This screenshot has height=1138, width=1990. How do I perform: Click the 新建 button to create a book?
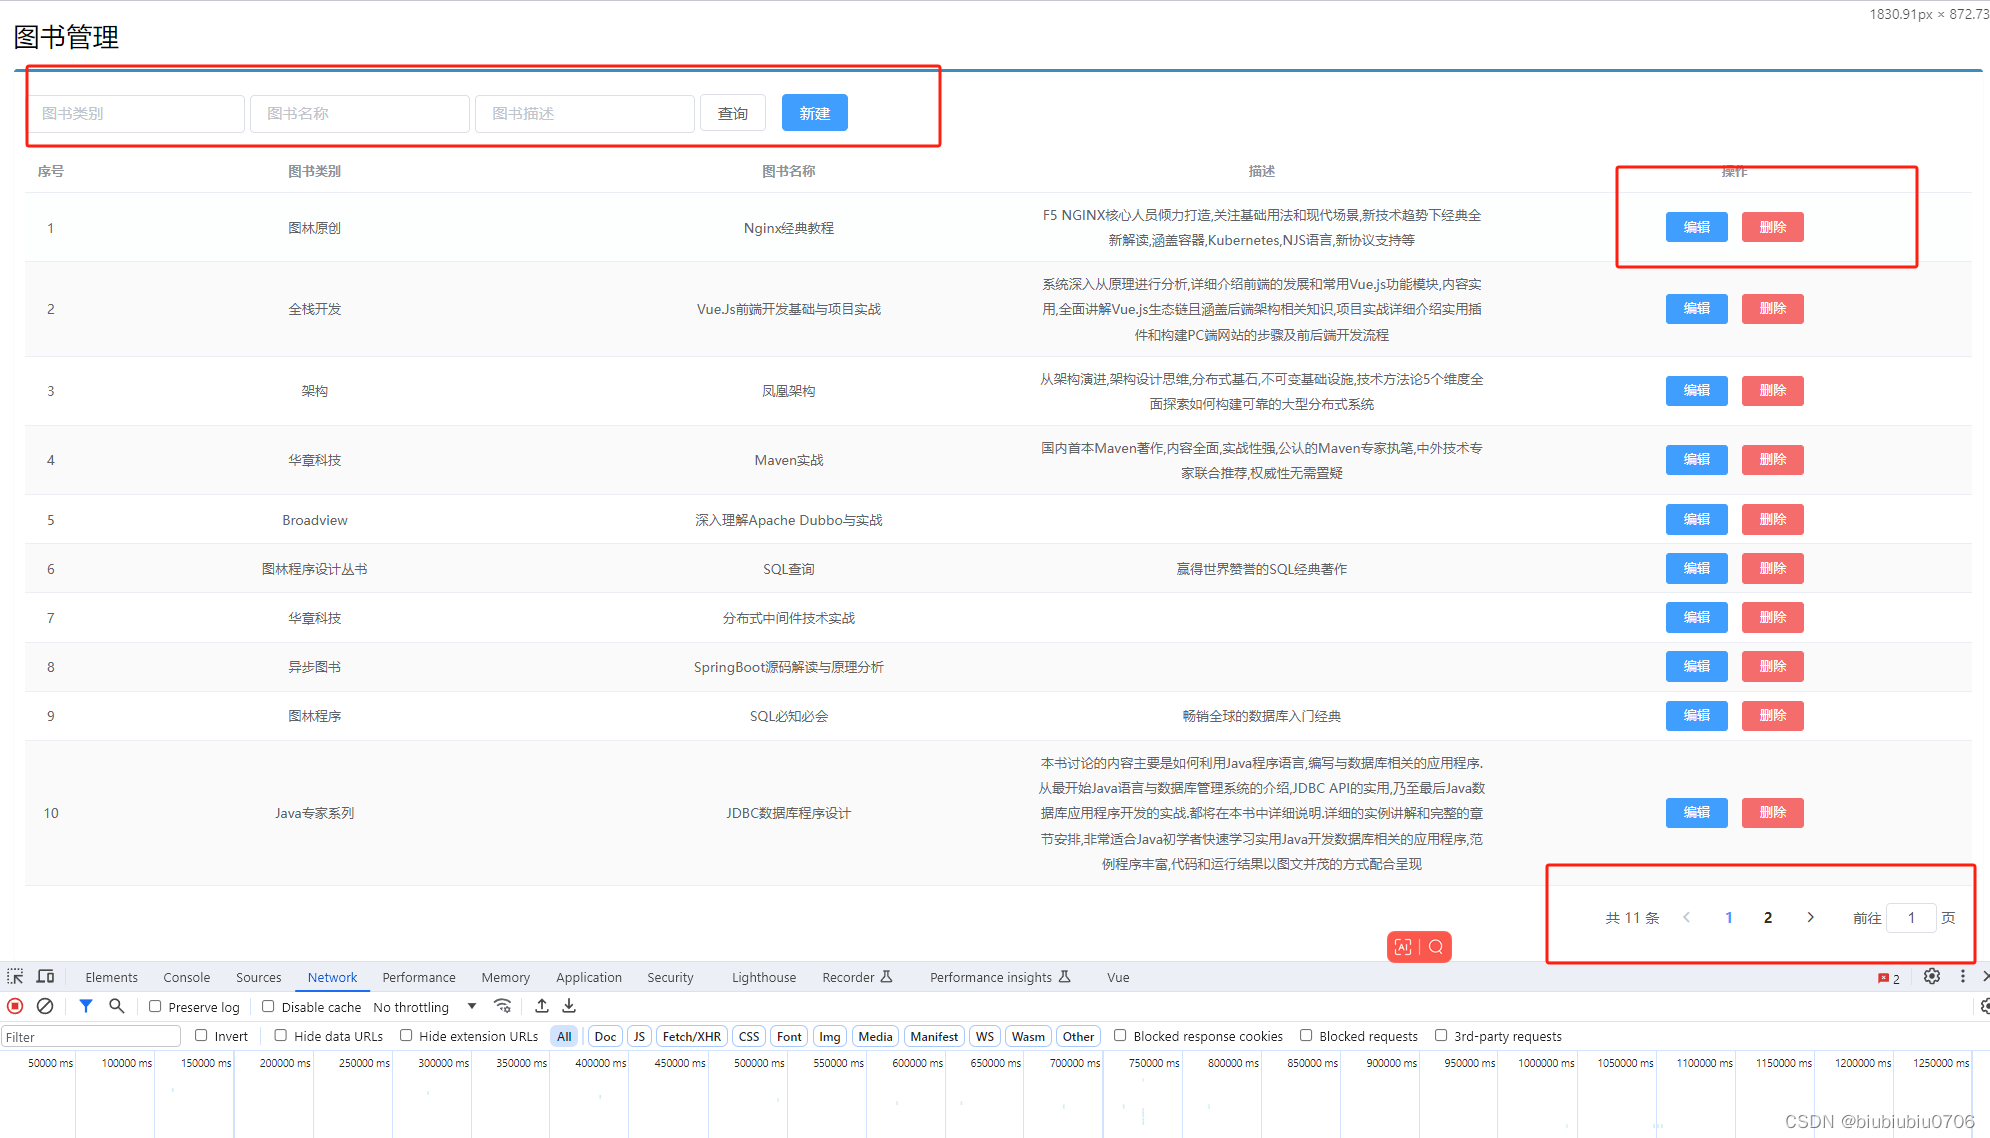coord(814,112)
